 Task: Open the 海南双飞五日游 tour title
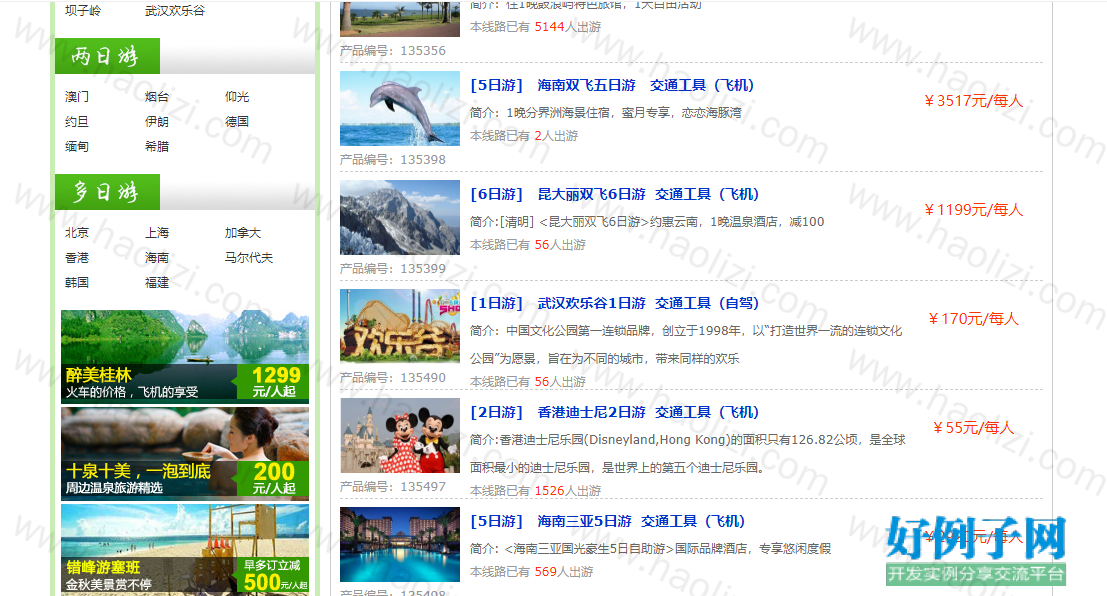point(612,85)
